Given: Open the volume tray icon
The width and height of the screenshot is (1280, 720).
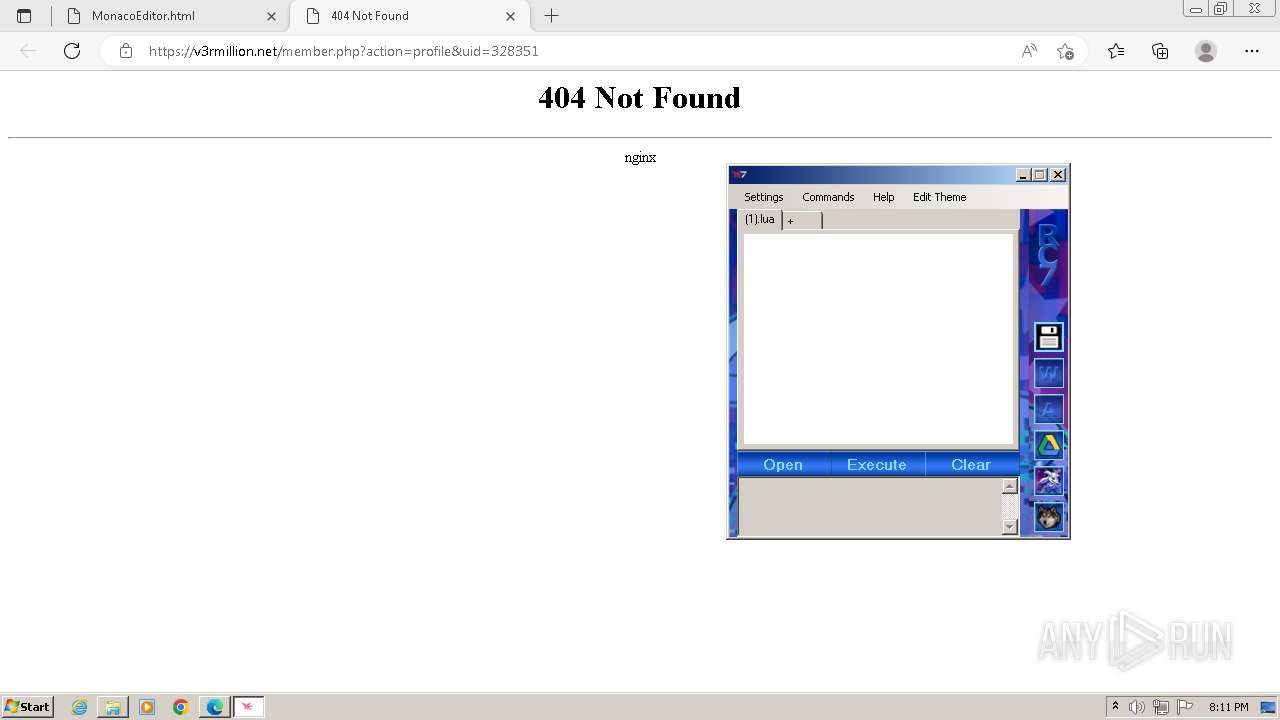Looking at the screenshot, I should point(1137,707).
